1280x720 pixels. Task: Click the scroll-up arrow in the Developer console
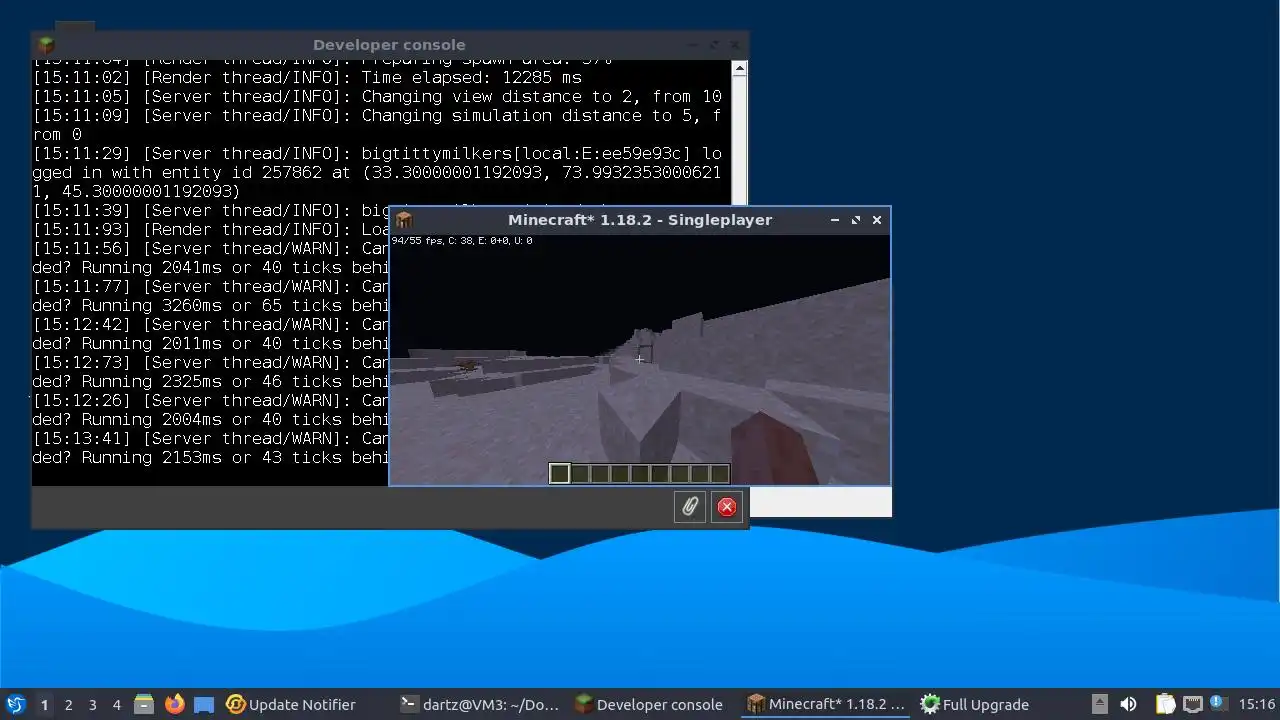[739, 69]
